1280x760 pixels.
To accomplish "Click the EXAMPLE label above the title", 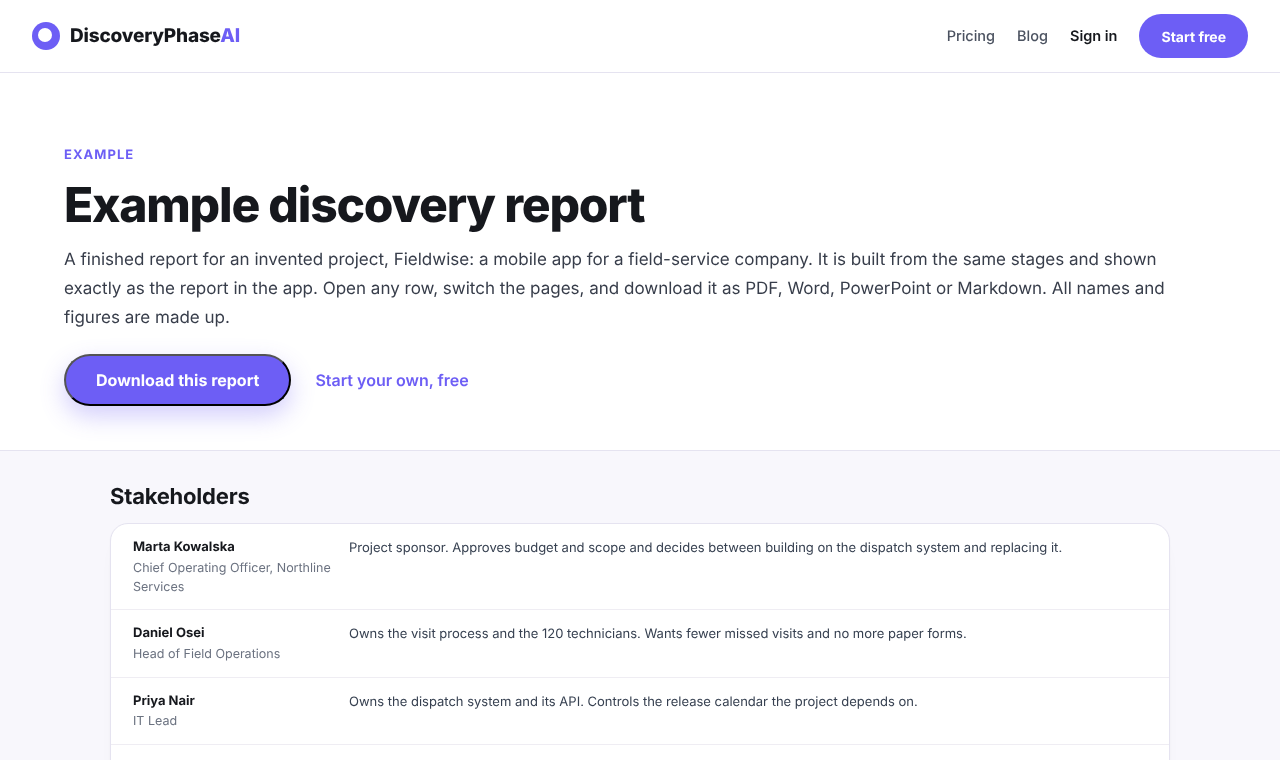I will 99,154.
